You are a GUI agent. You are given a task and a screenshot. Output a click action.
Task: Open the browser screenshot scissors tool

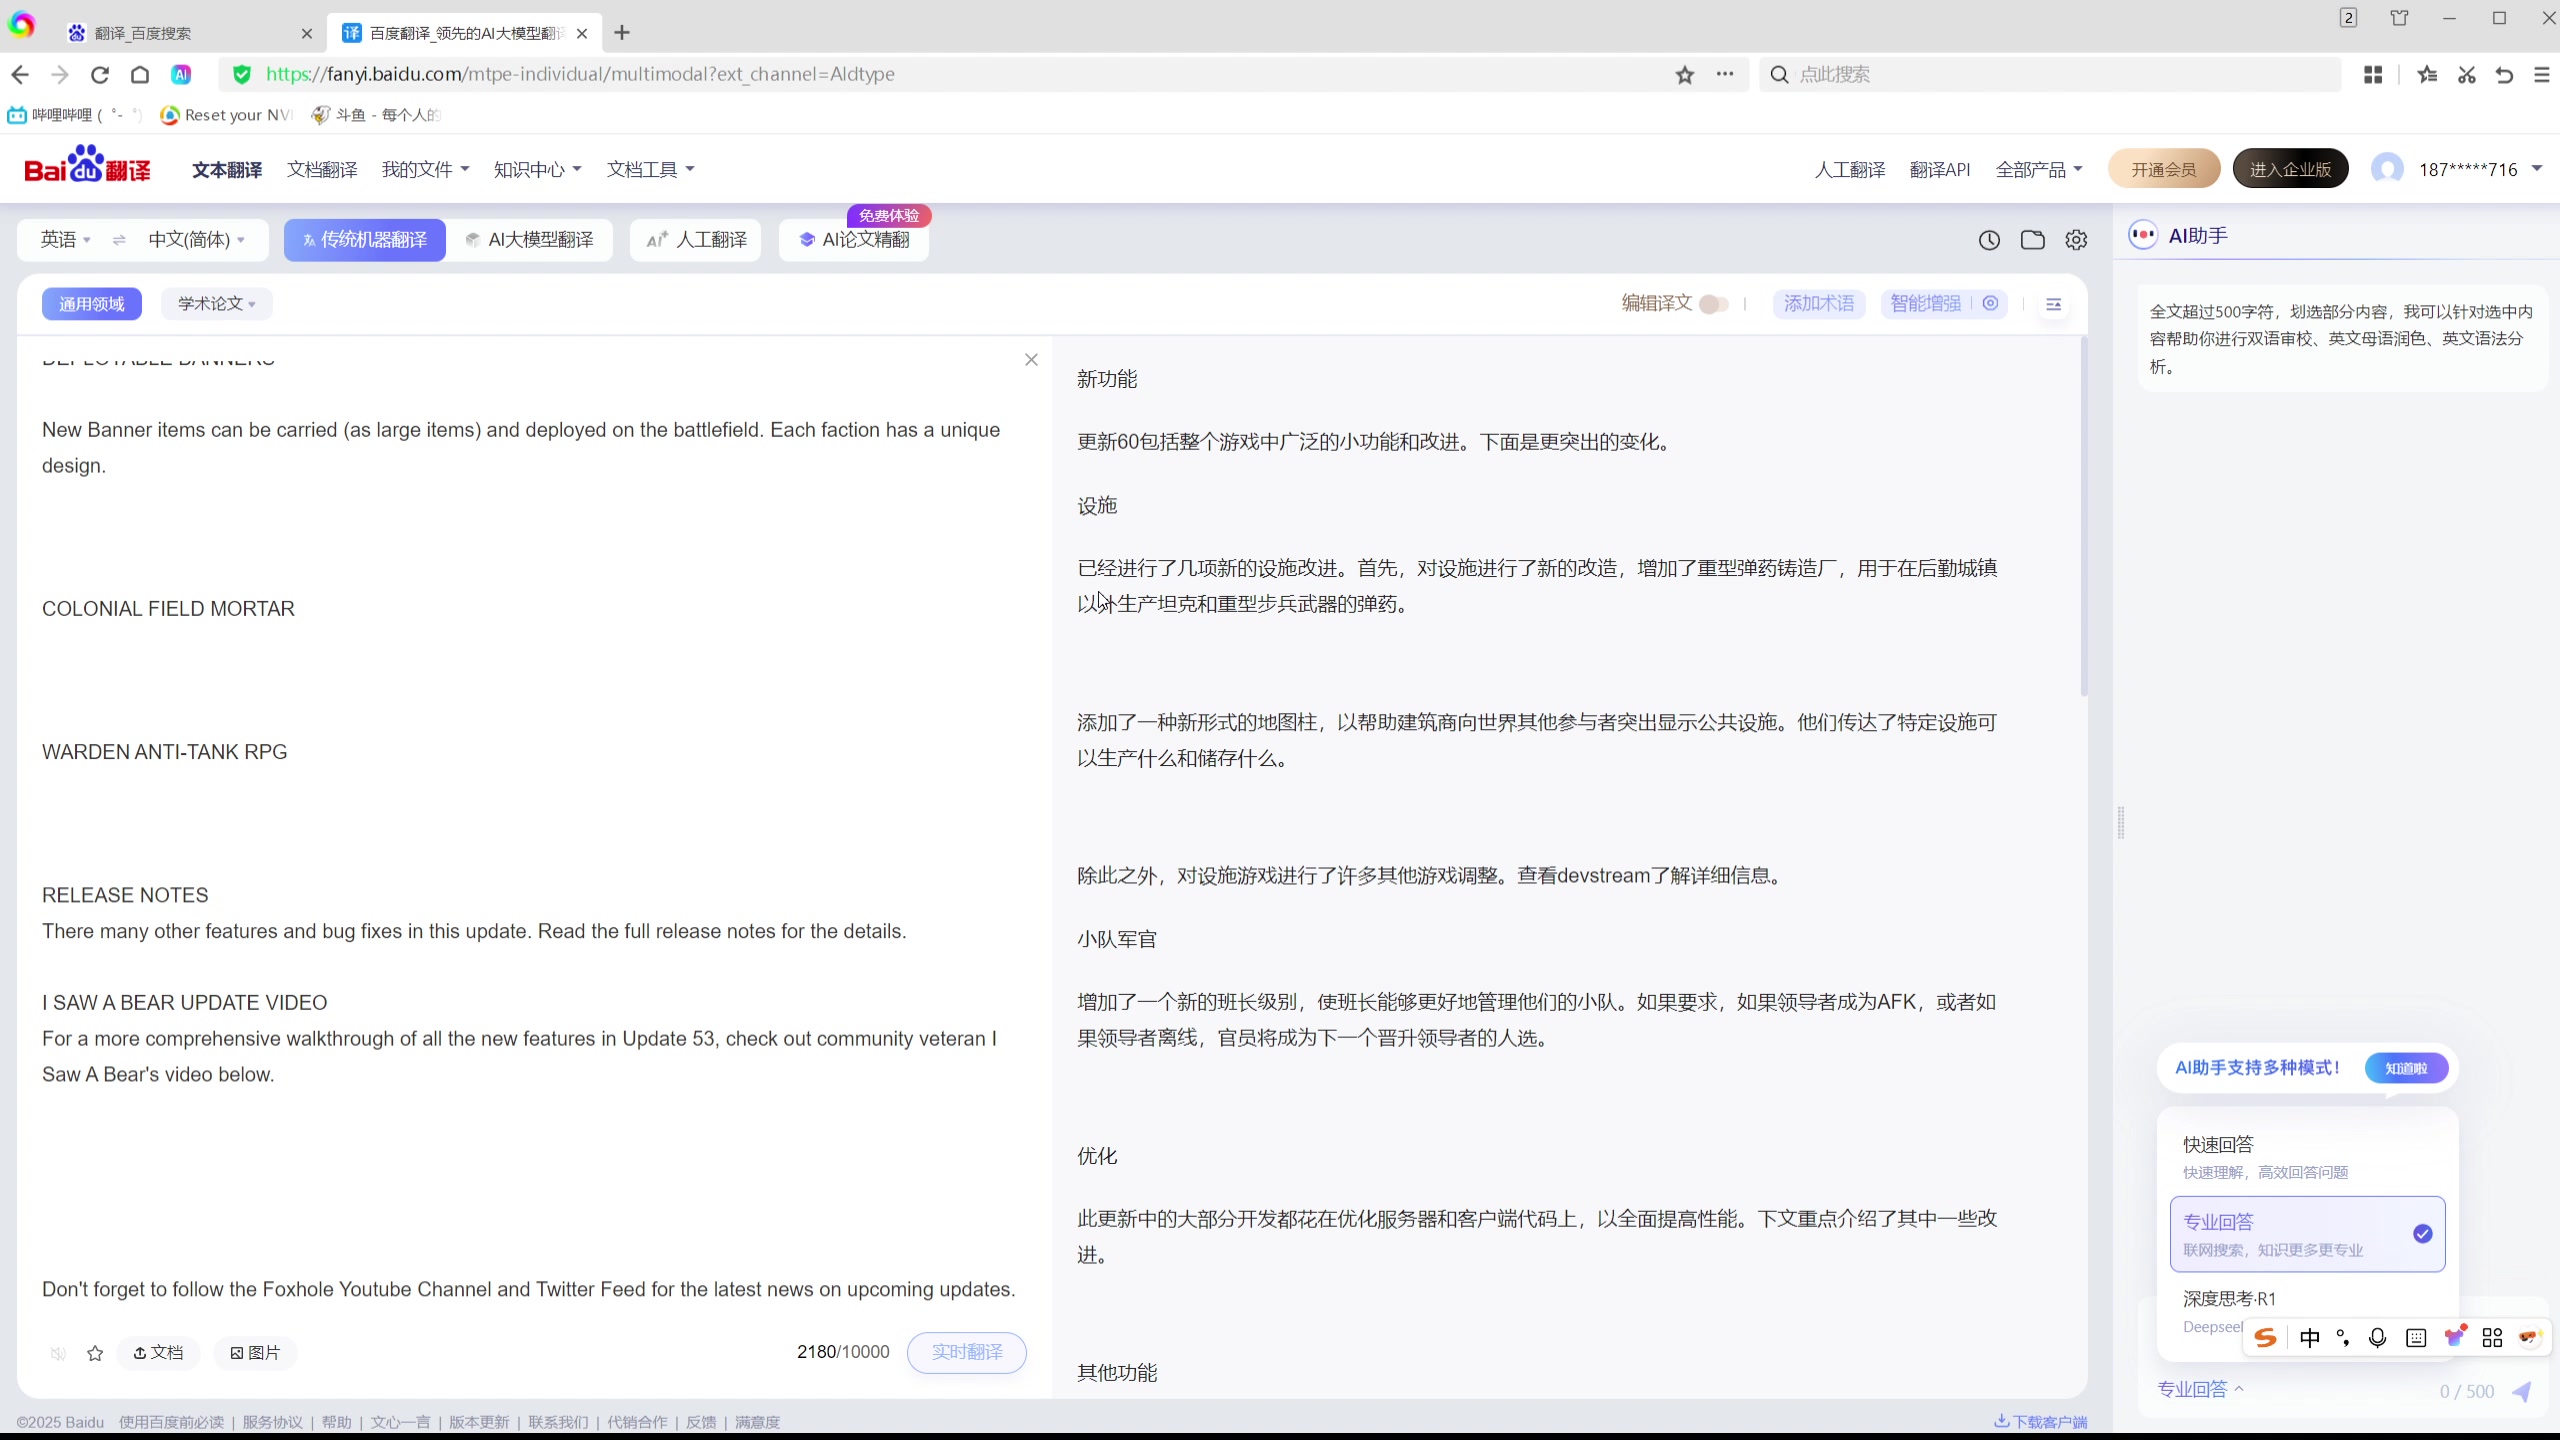pos(2466,74)
